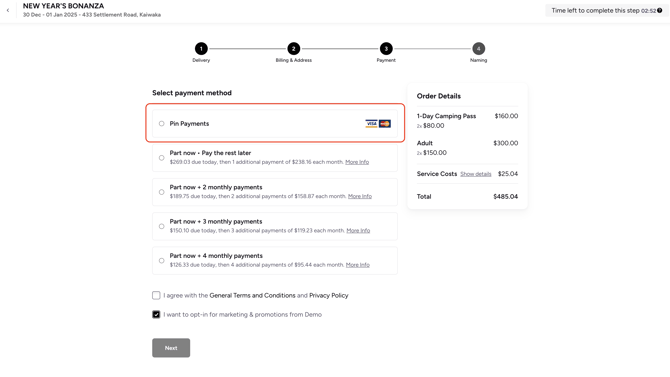Click the Service Costs $25.04 amount
670x377 pixels.
[508, 174]
